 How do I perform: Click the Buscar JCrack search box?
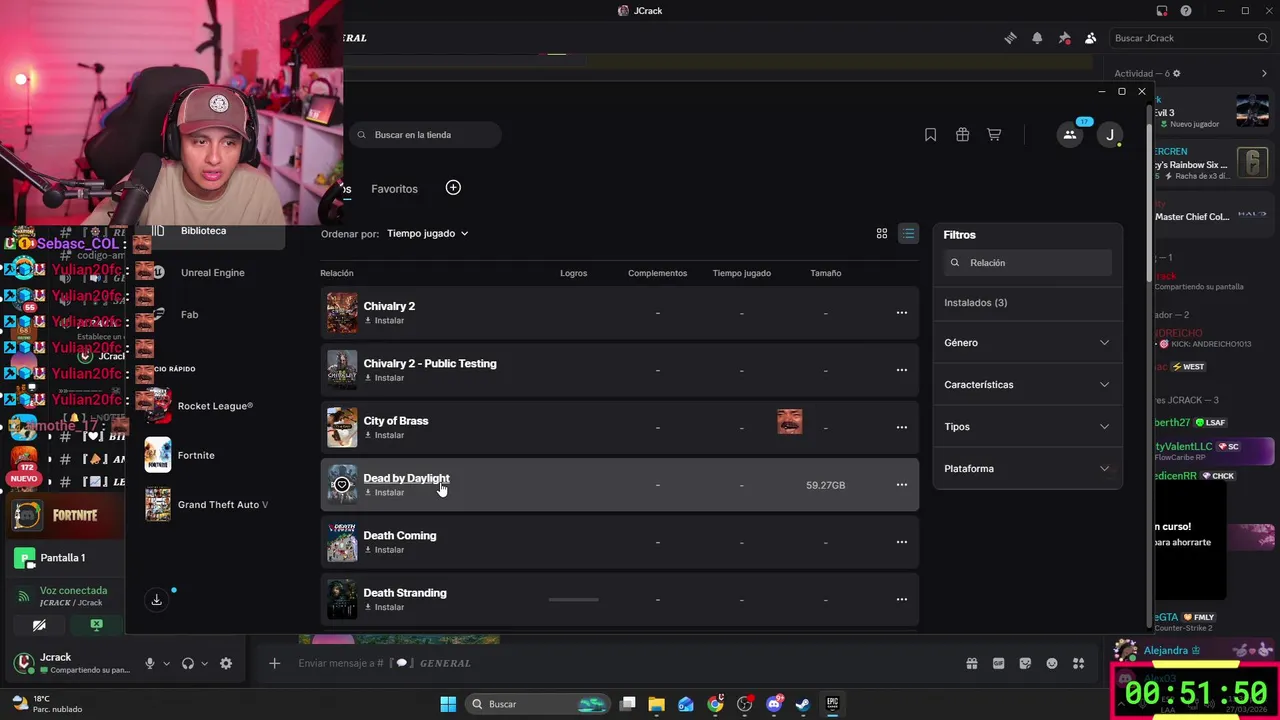click(x=1190, y=38)
